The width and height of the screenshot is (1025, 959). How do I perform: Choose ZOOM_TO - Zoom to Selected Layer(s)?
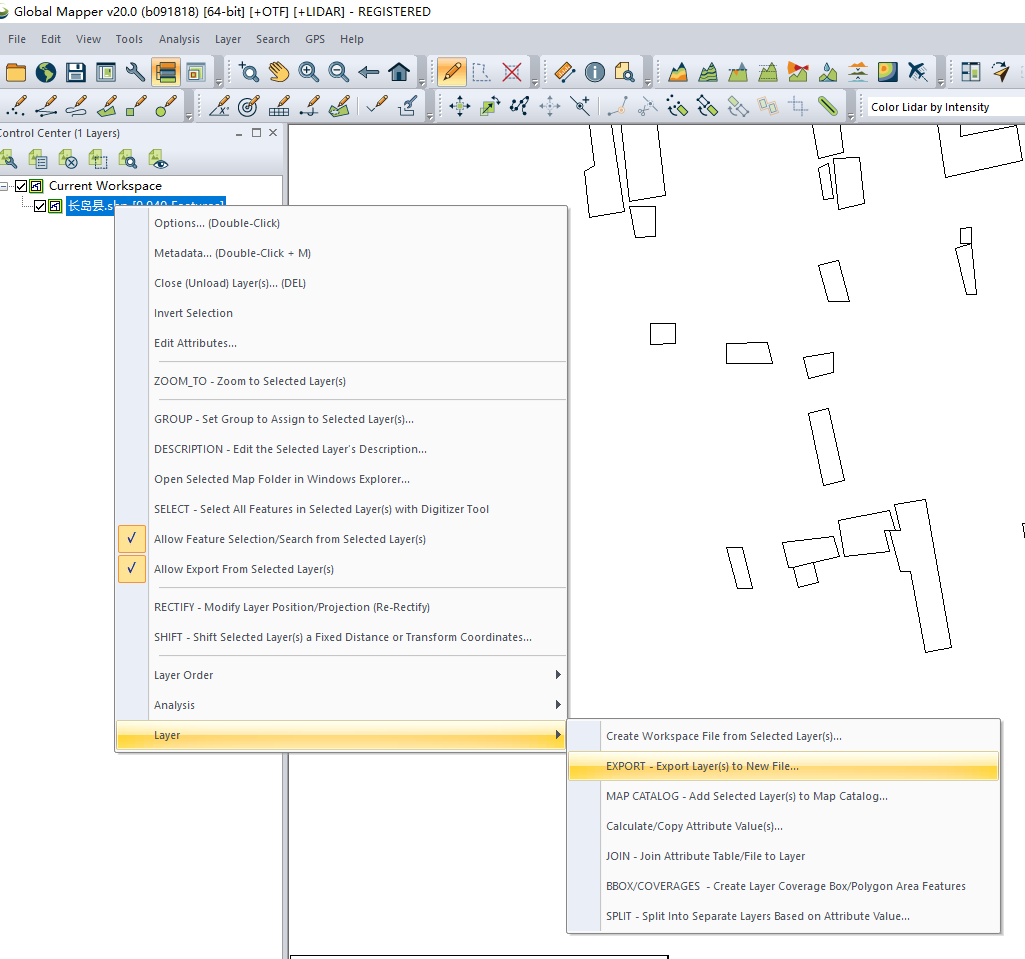(x=341, y=381)
